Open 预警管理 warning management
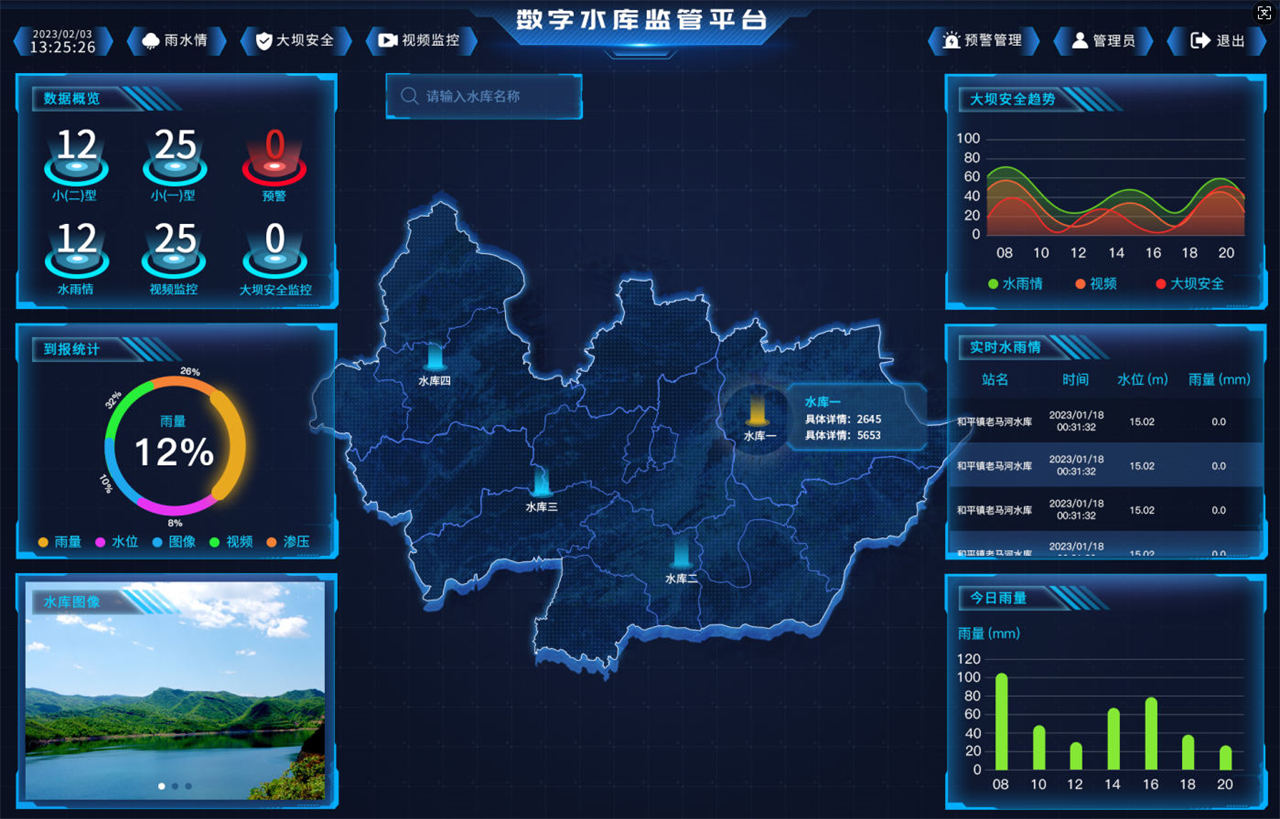1280x819 pixels. pos(983,41)
